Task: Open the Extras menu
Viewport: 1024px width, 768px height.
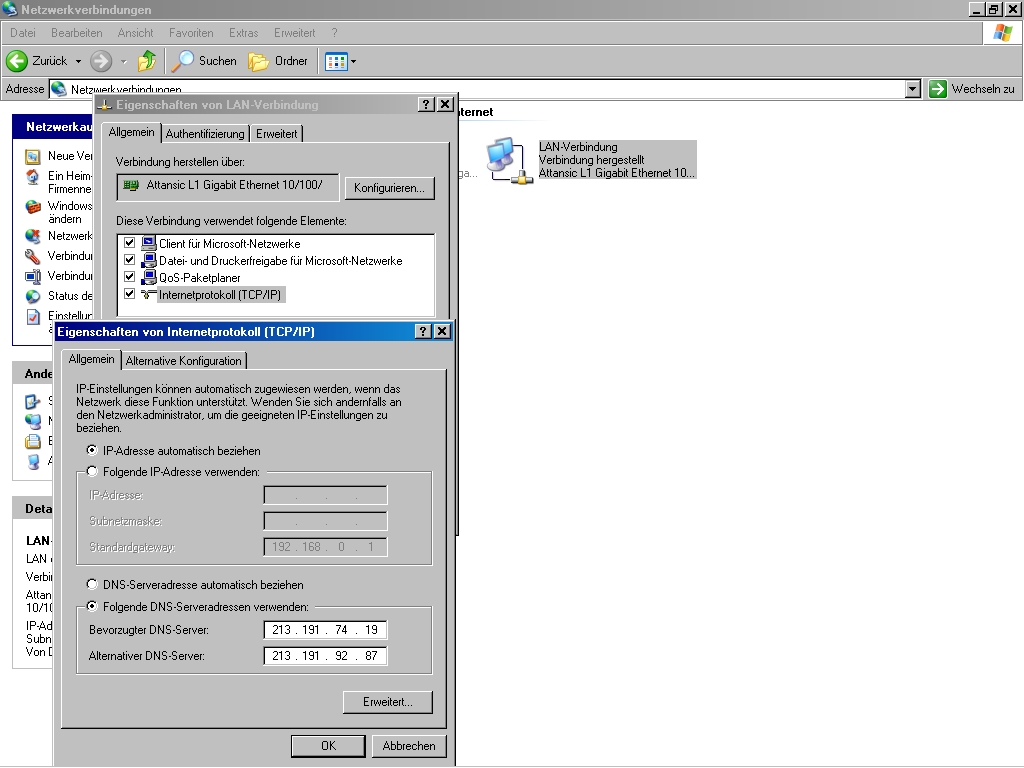Action: point(243,33)
